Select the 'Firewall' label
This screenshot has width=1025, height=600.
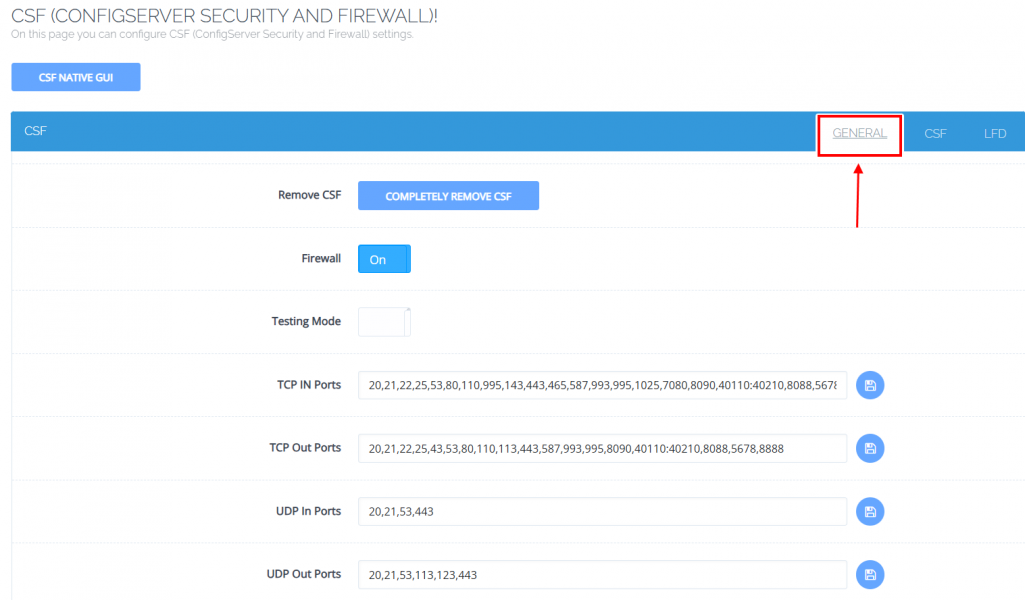tap(321, 258)
